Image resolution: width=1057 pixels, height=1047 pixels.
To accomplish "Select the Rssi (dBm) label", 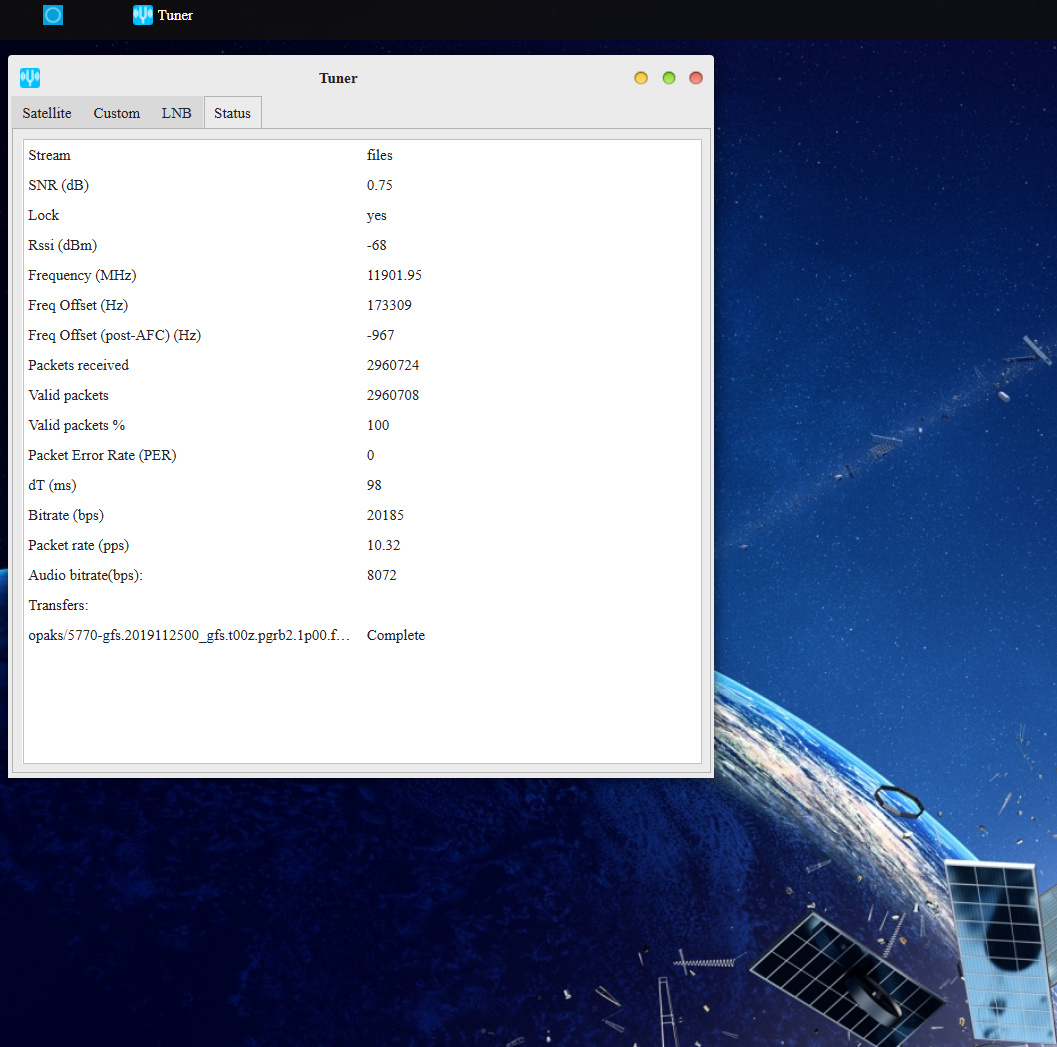I will pyautogui.click(x=63, y=245).
